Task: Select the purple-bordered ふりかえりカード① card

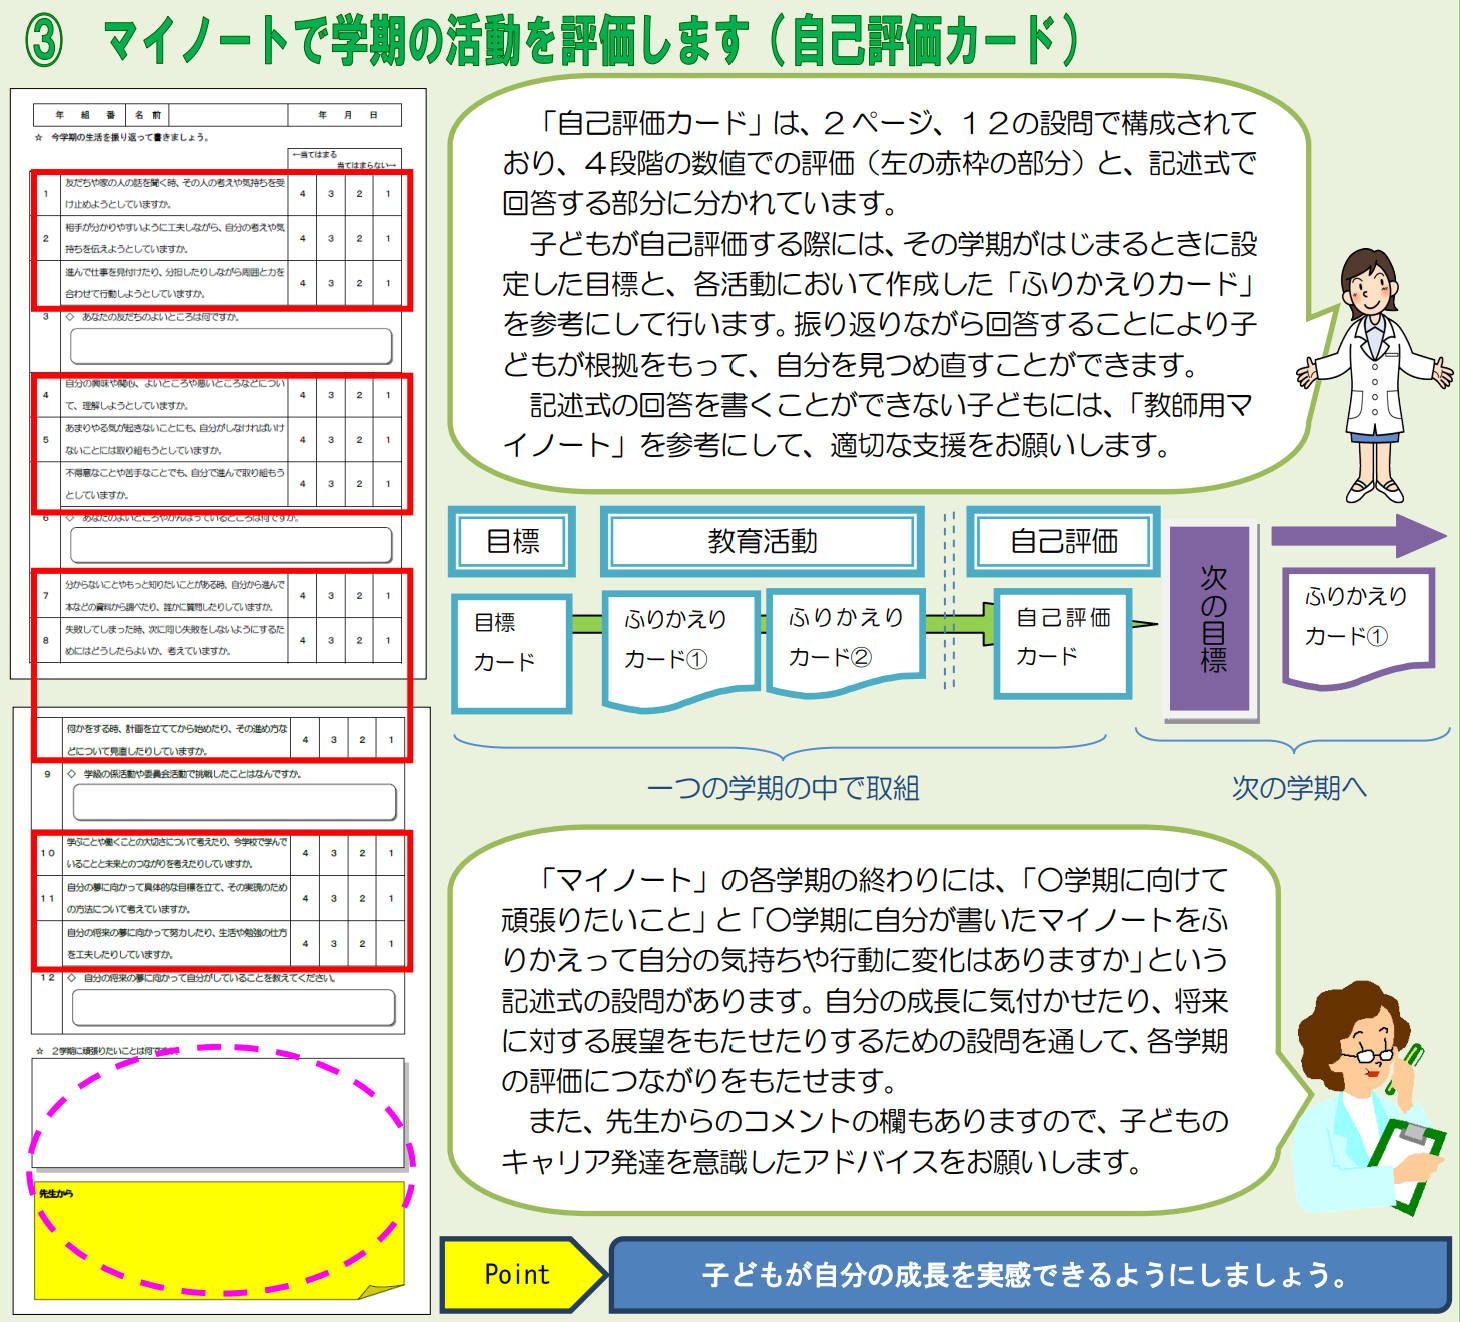Action: point(1357,626)
